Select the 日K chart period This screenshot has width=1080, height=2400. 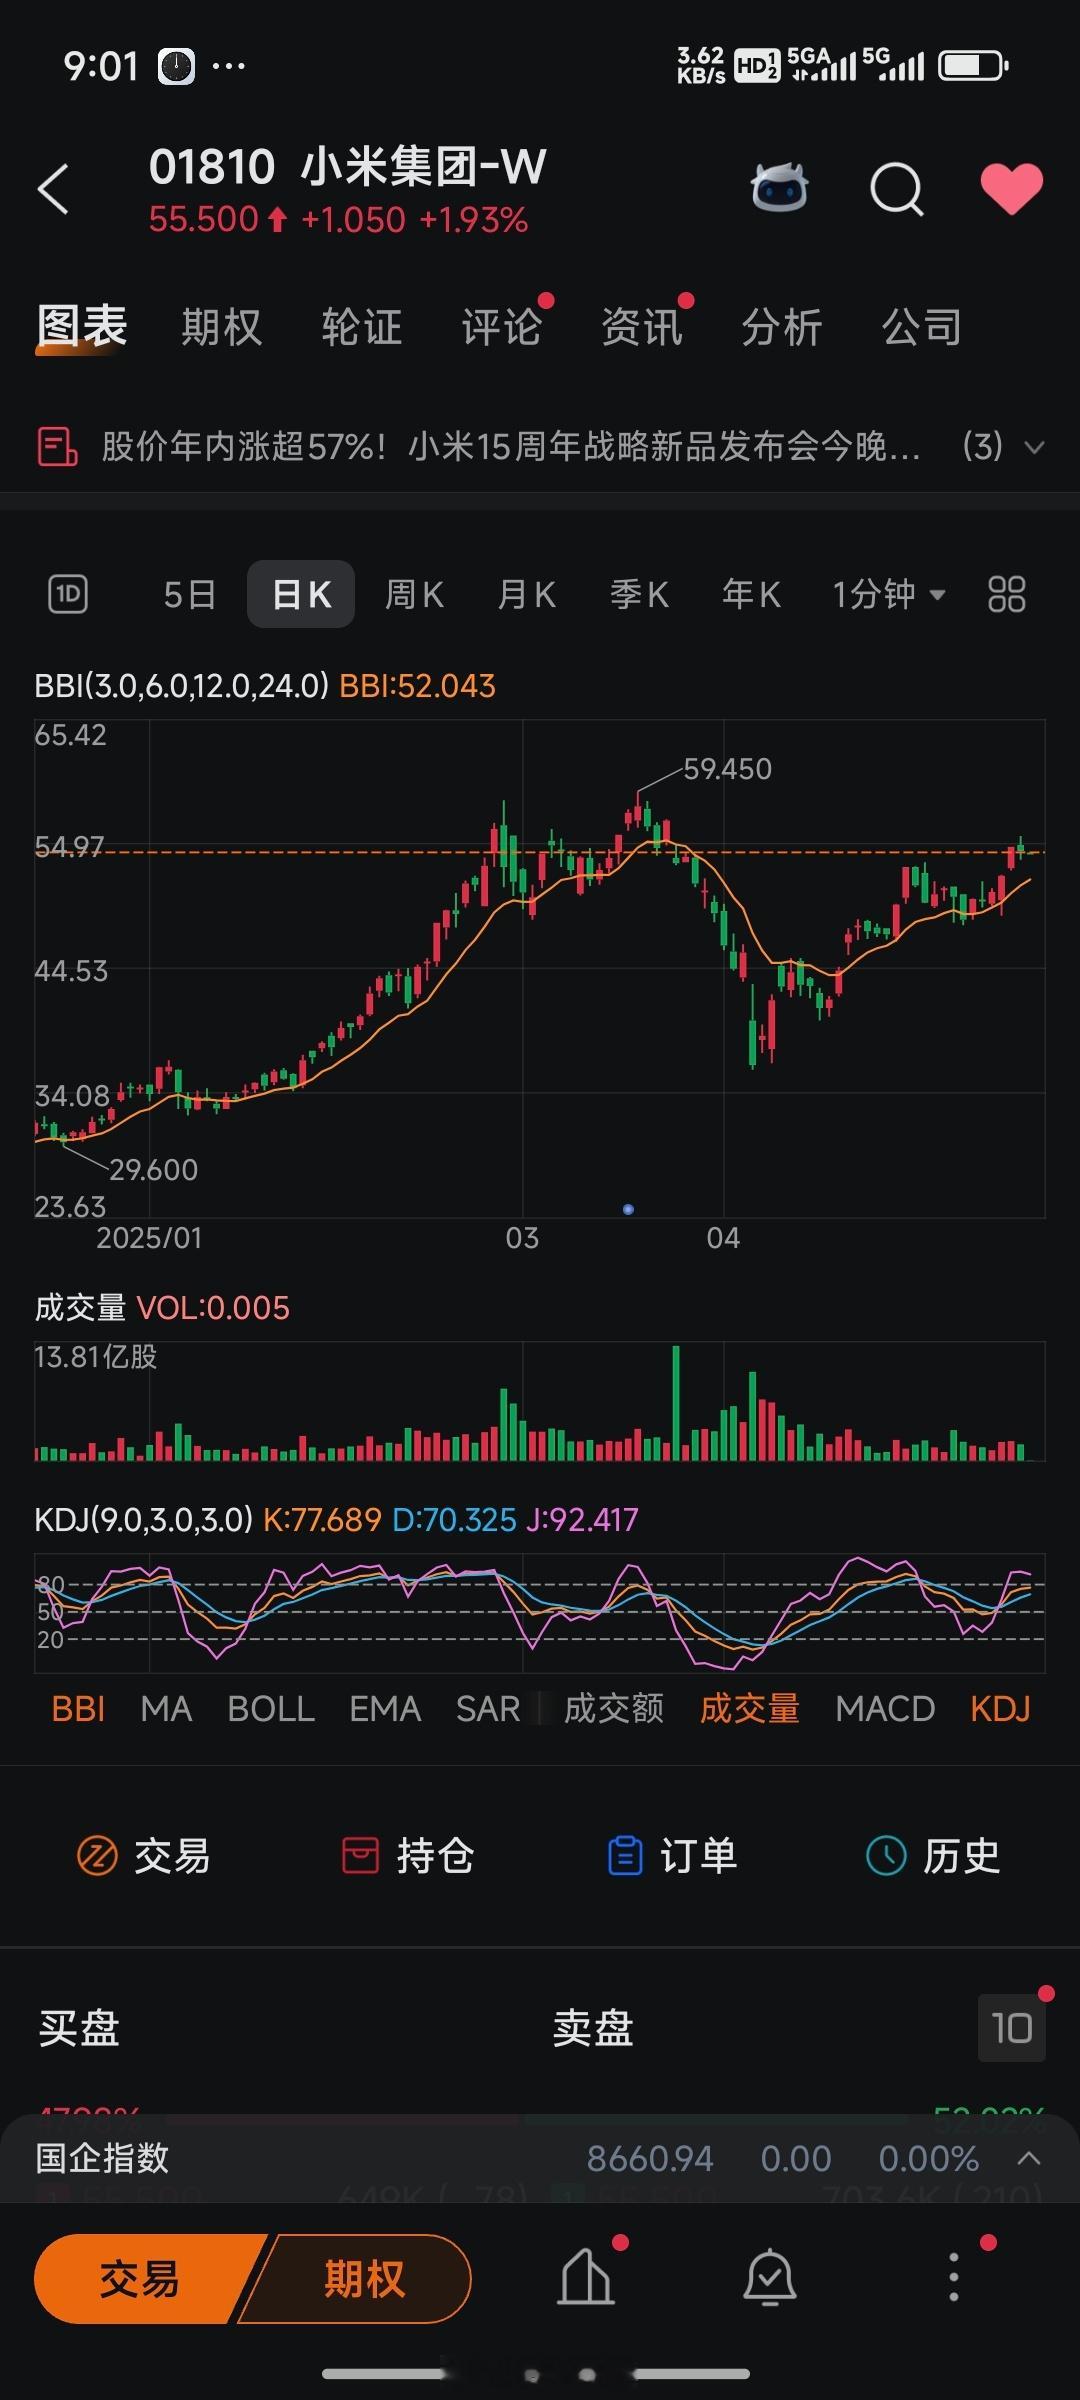(301, 594)
